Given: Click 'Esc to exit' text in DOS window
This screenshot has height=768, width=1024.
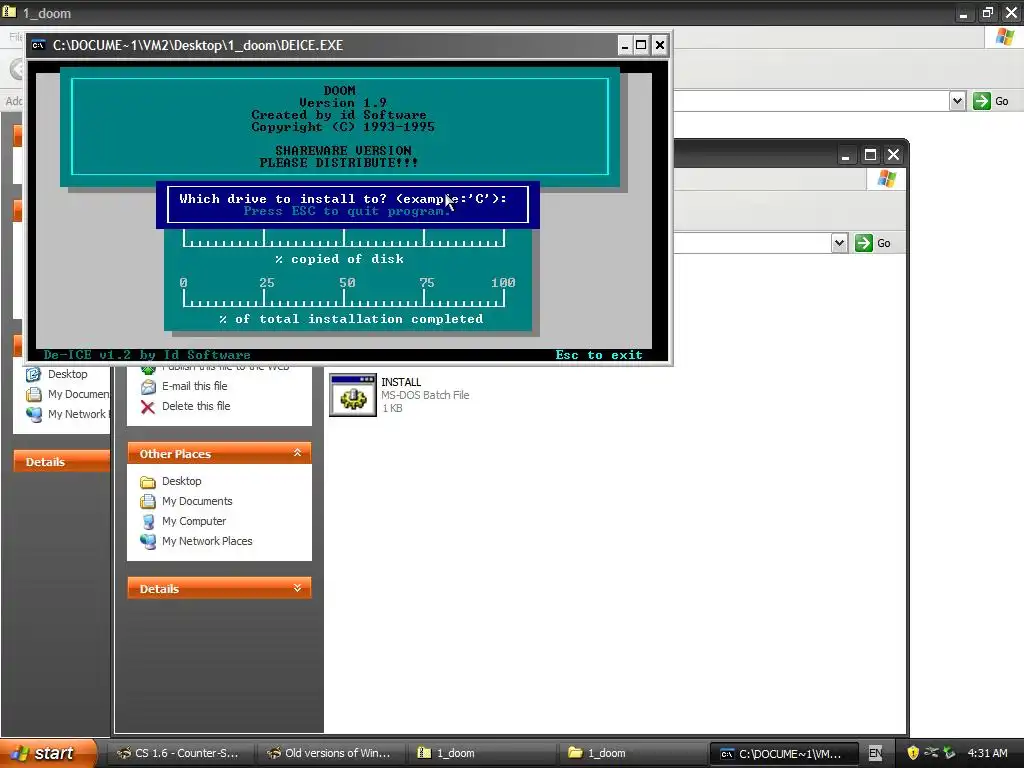Looking at the screenshot, I should click(x=599, y=355).
